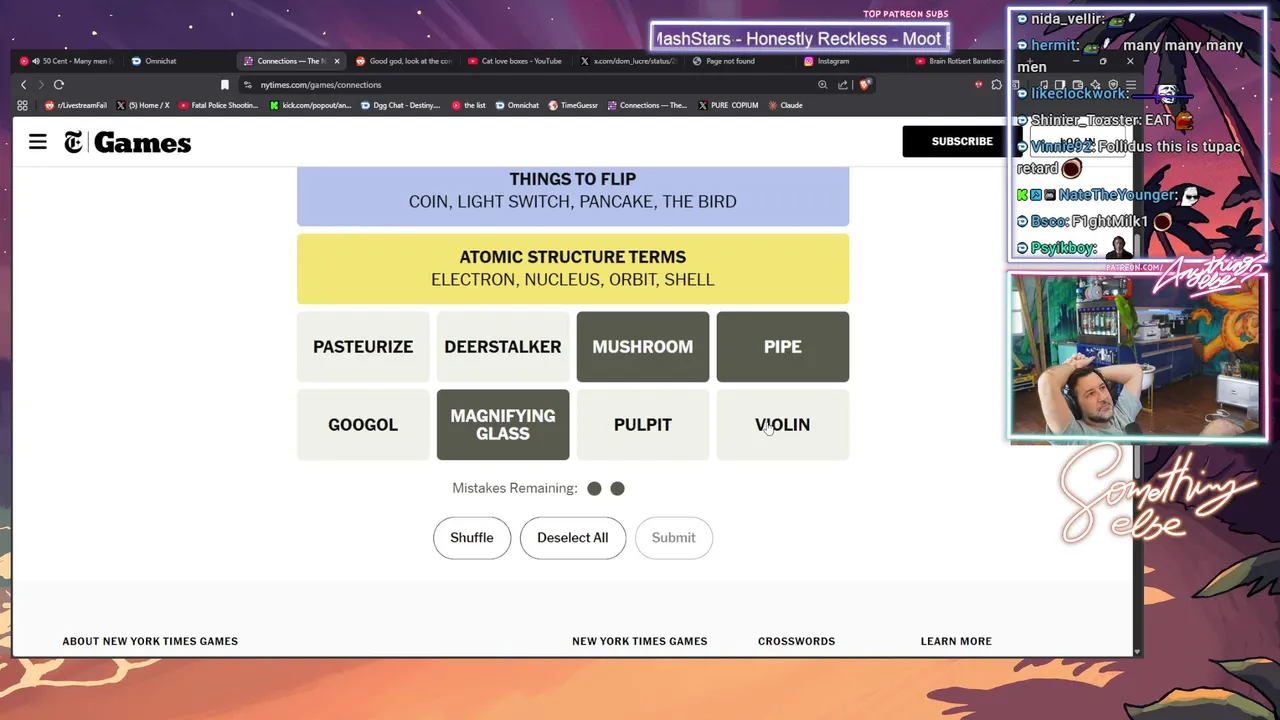Switch to Cat love boxes - YouTube tab
The width and height of the screenshot is (1280, 720).
pyautogui.click(x=515, y=61)
